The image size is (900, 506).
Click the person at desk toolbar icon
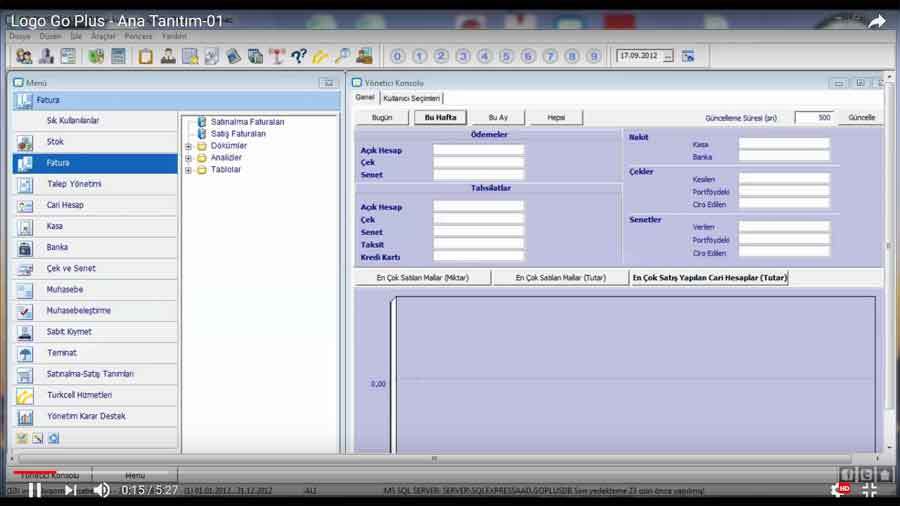coord(364,56)
